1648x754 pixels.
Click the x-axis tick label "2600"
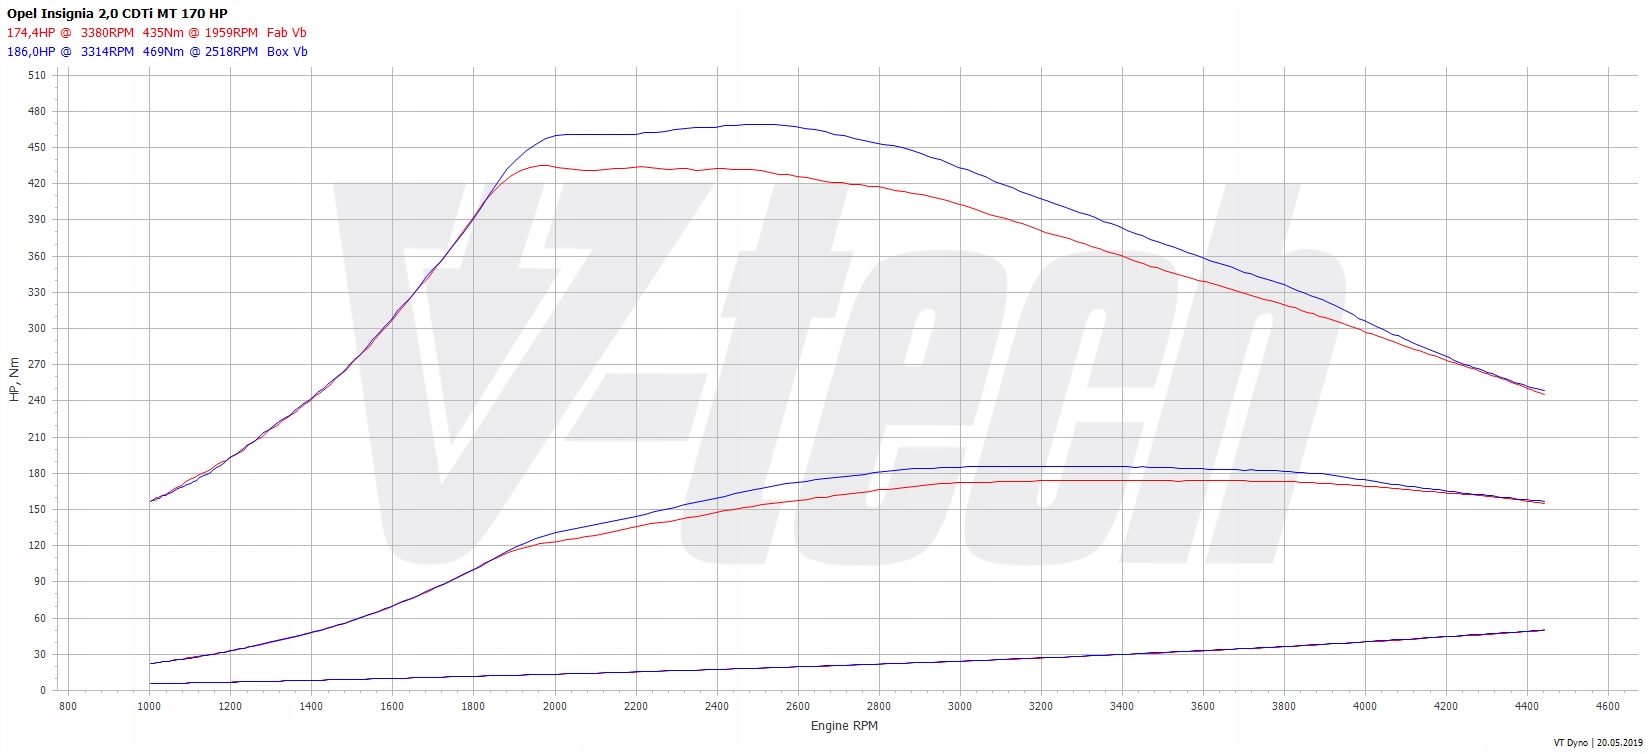(x=798, y=706)
